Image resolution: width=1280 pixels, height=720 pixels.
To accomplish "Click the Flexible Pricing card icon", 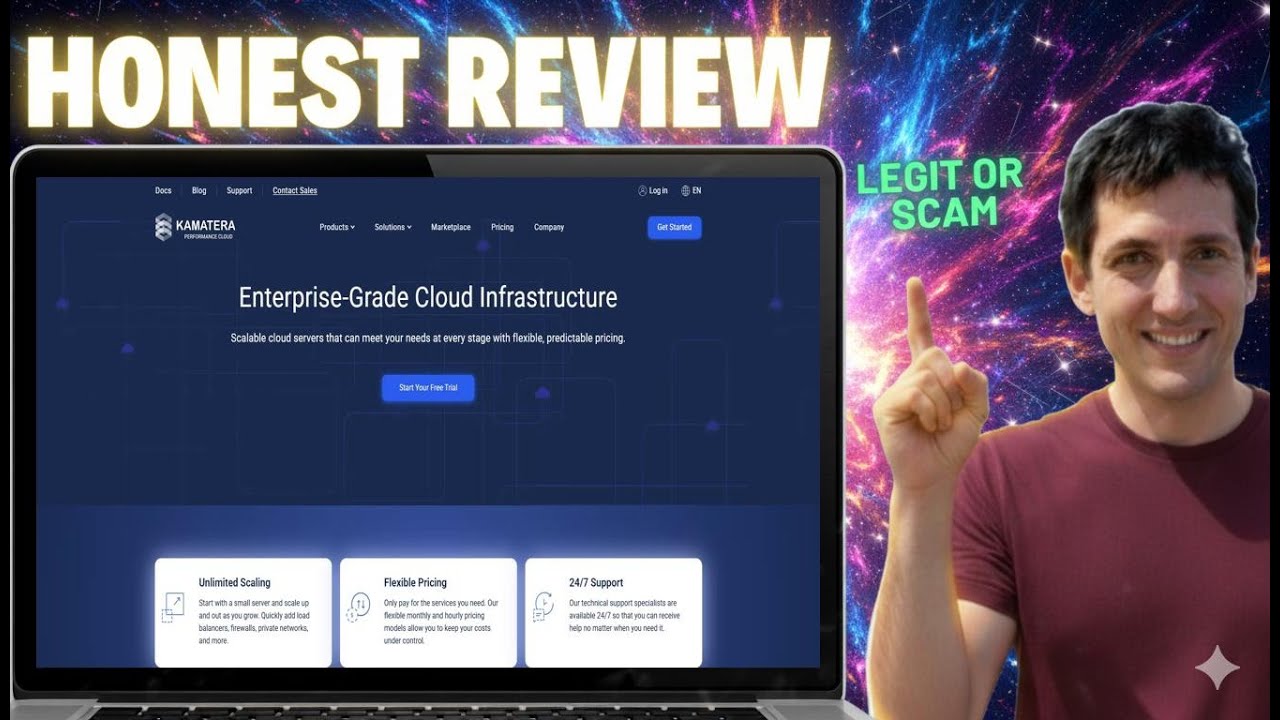I will pos(358,607).
